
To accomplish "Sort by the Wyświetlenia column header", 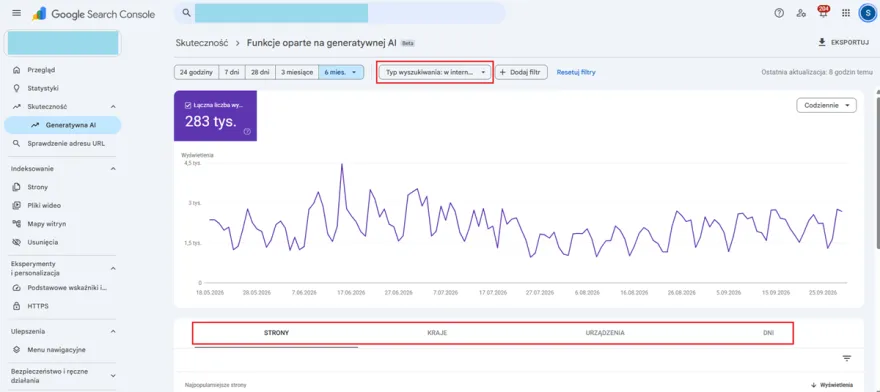I will pyautogui.click(x=832, y=385).
